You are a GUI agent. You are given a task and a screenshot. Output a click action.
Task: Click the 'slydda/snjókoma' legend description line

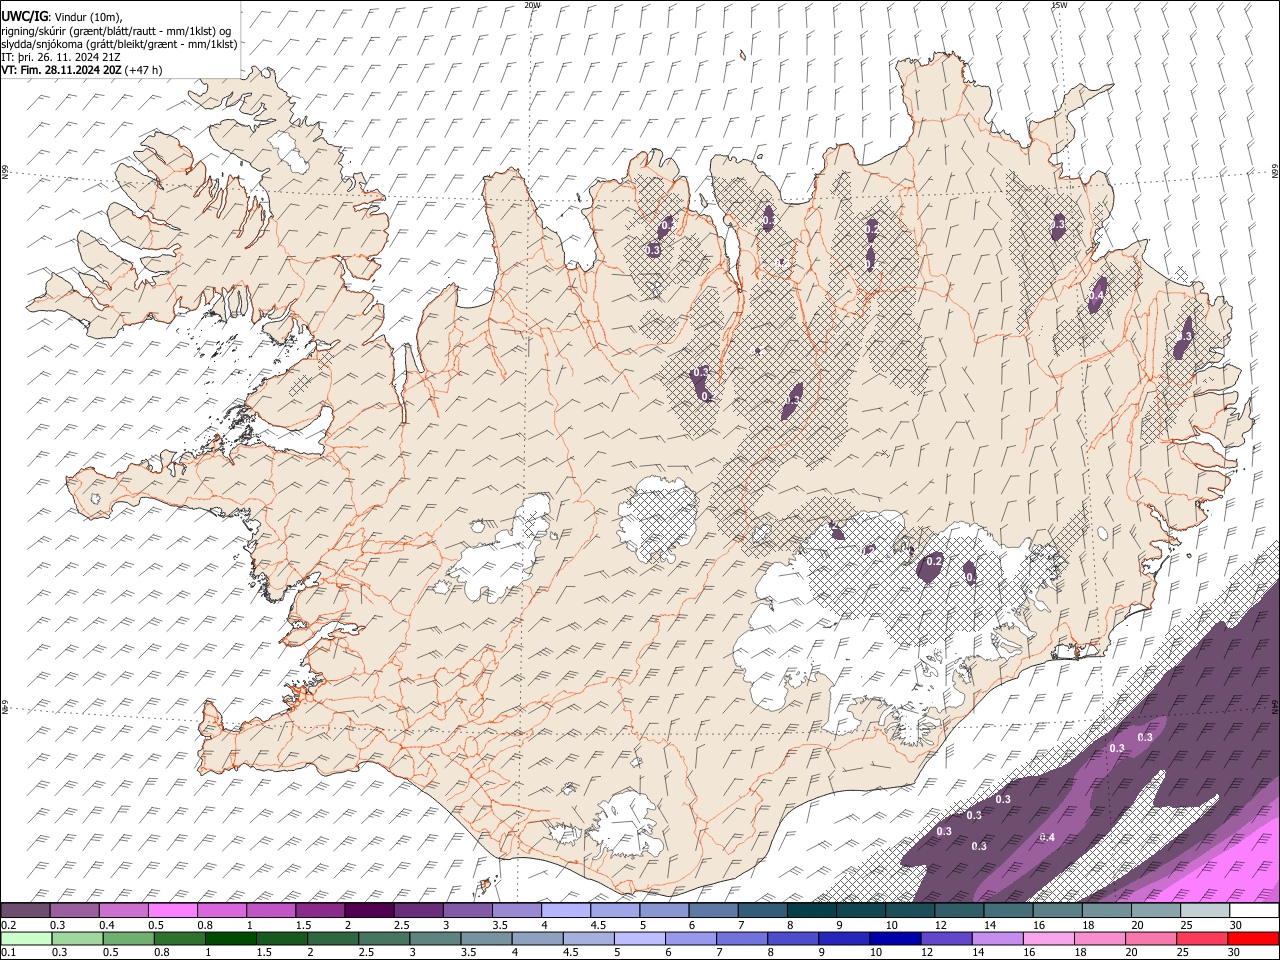120,44
